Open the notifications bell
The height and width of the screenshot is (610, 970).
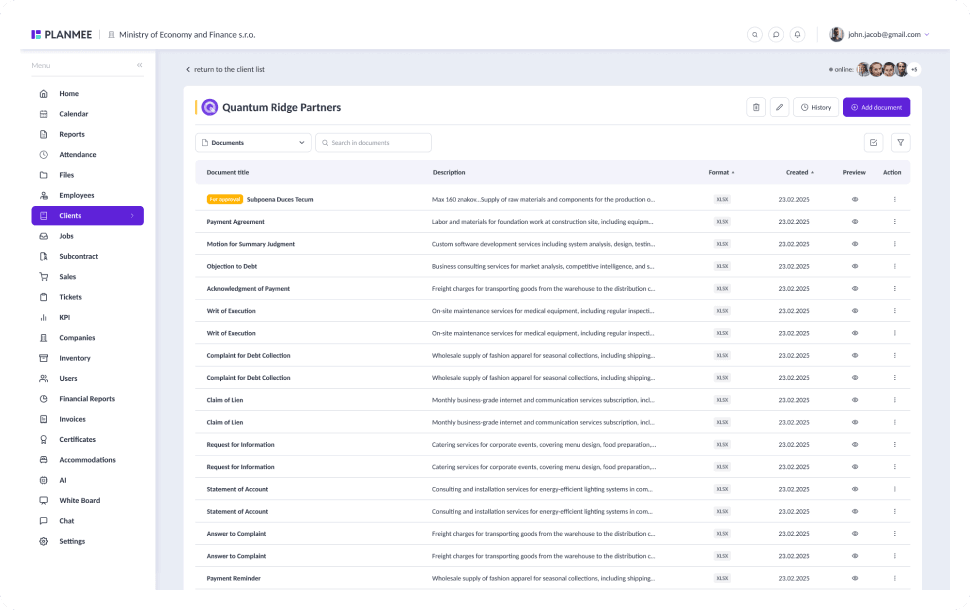click(797, 35)
